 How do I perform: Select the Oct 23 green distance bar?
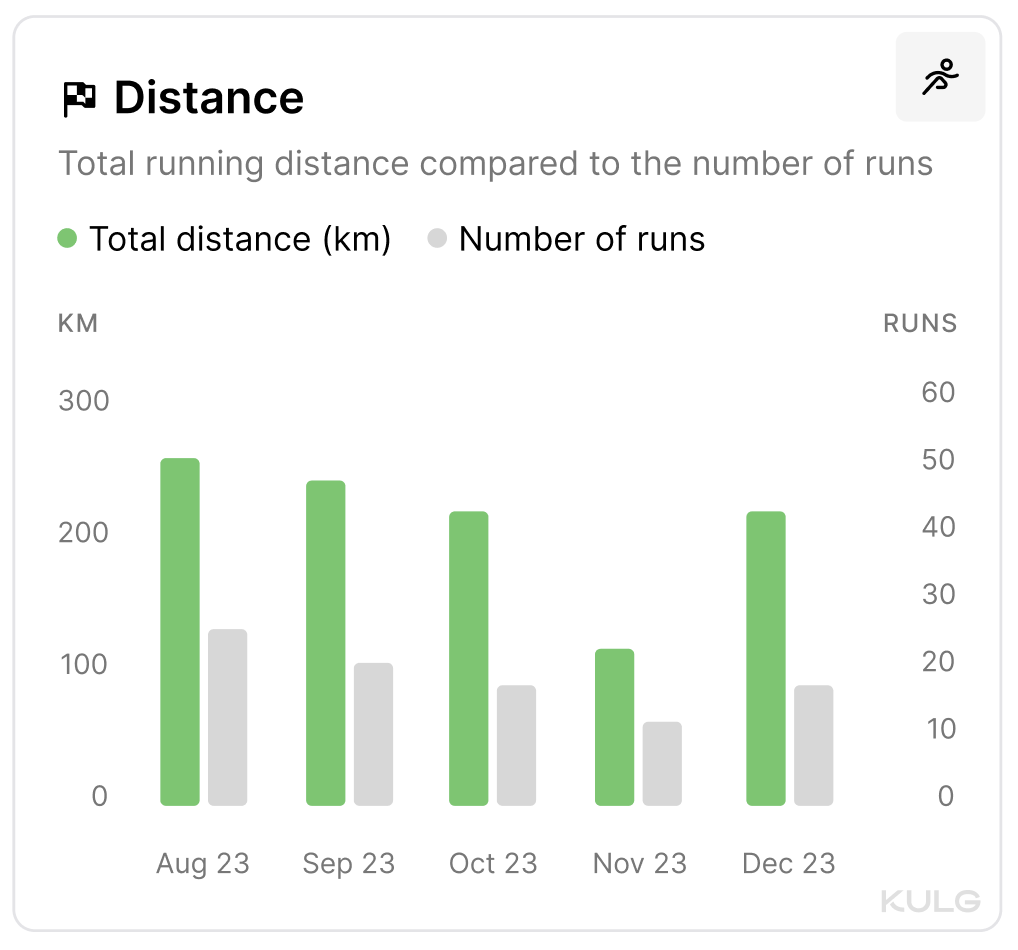click(469, 658)
